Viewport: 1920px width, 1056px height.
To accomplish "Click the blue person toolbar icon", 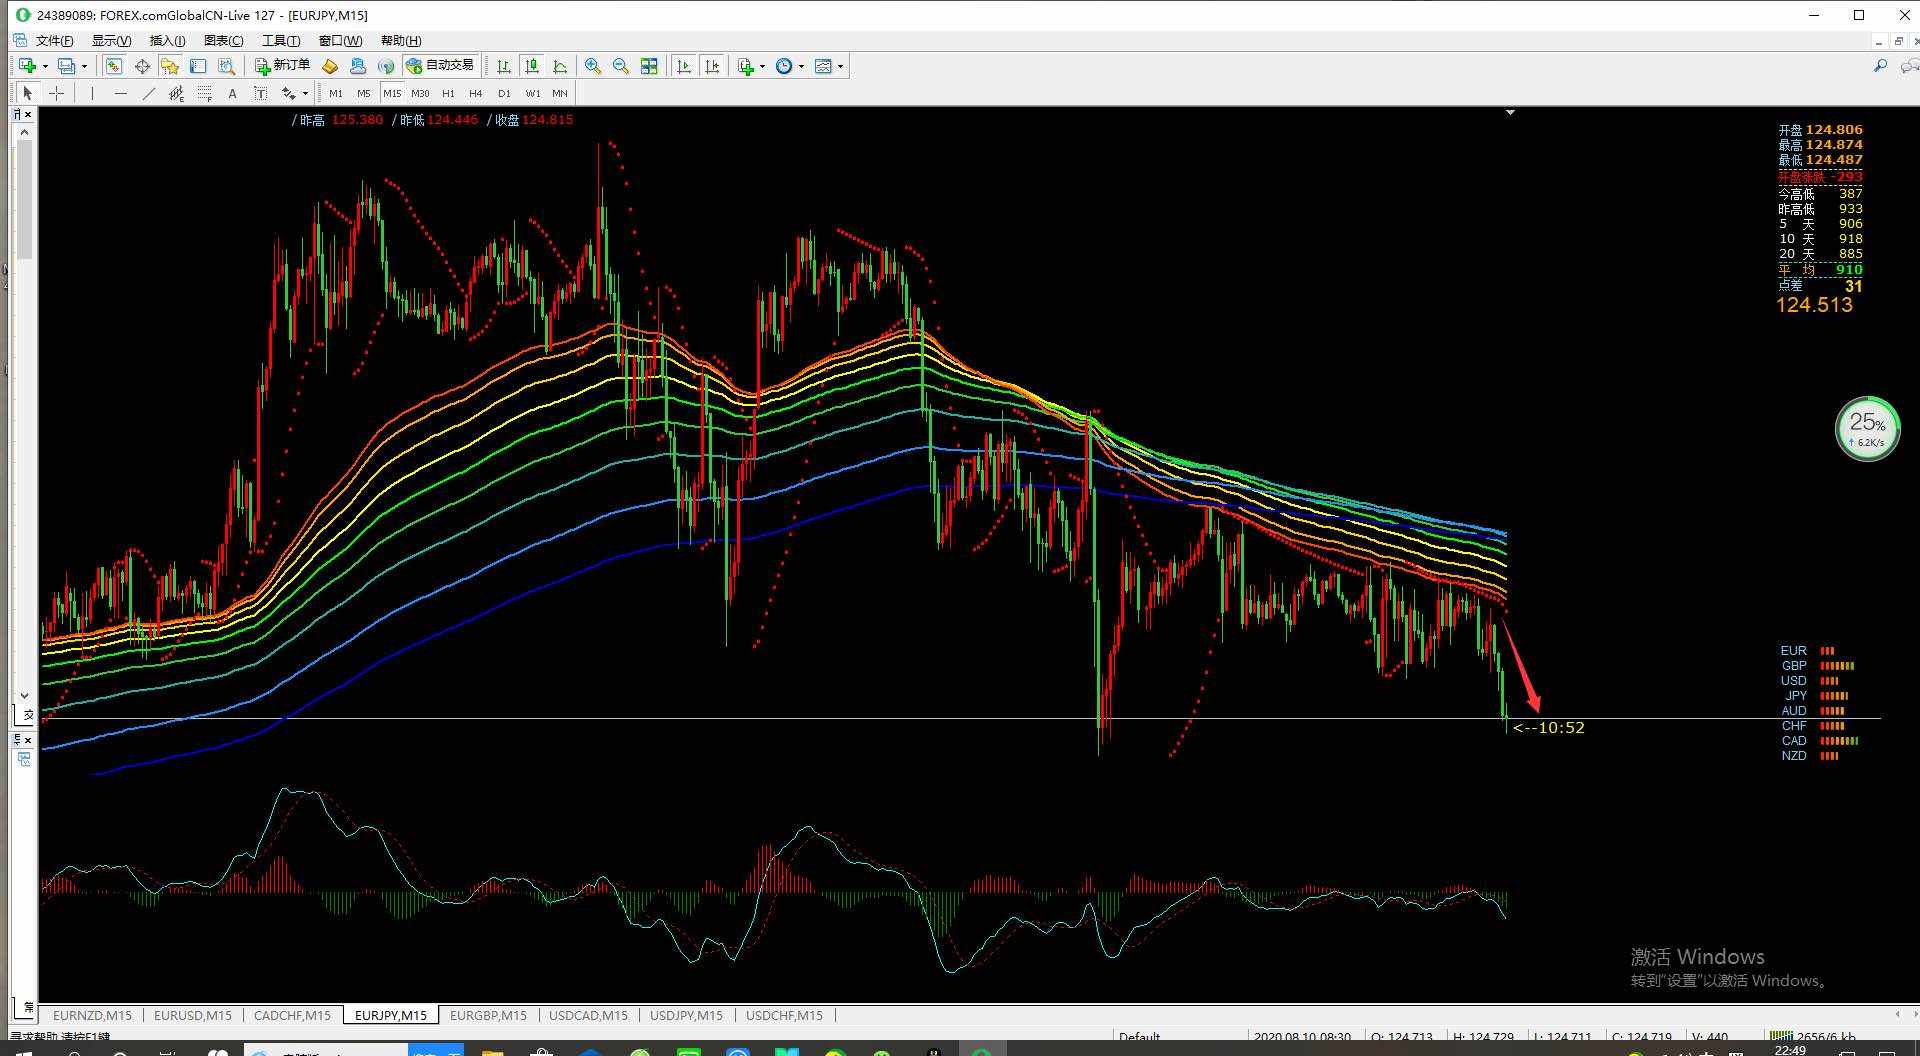I will pos(358,66).
